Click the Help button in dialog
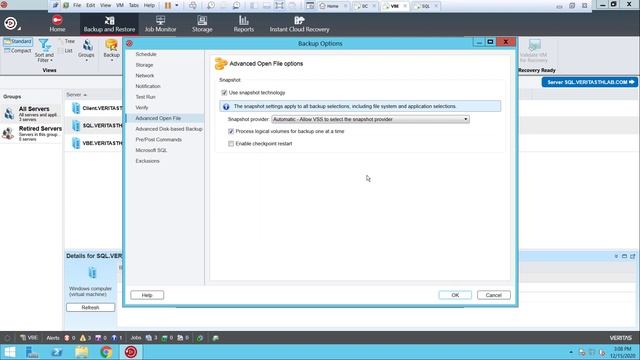 [x=147, y=295]
